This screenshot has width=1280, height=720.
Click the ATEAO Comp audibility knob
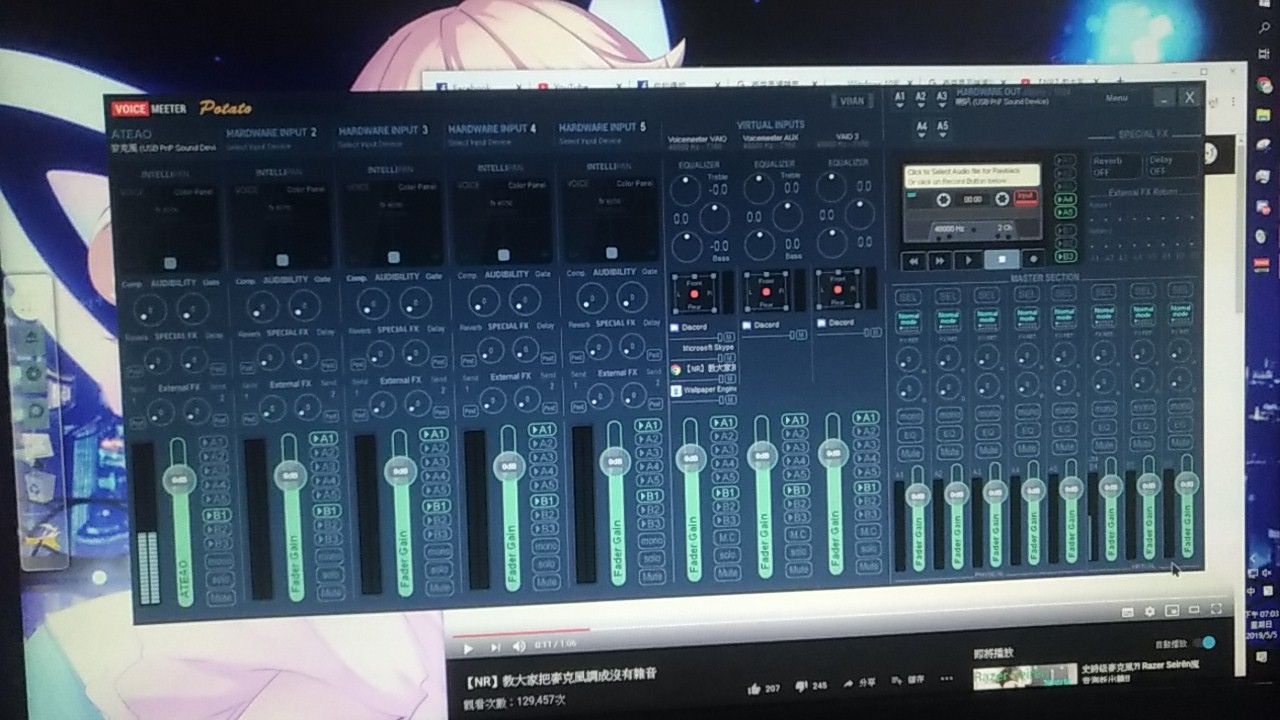coord(150,309)
